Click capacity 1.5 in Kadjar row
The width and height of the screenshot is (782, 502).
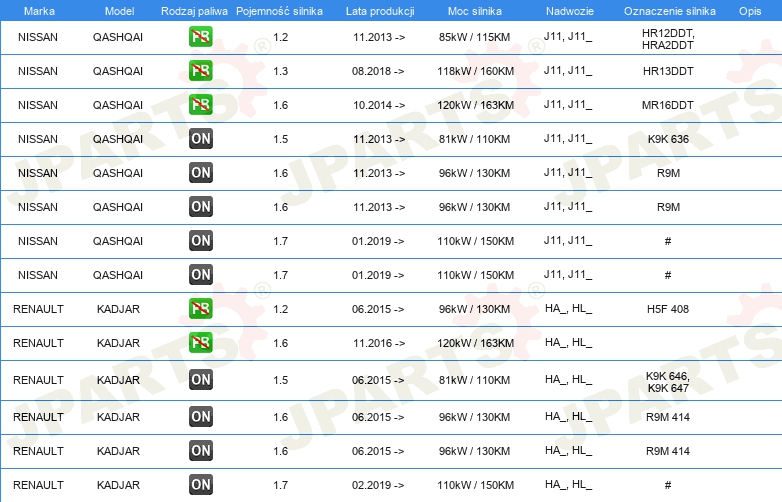pyautogui.click(x=280, y=380)
